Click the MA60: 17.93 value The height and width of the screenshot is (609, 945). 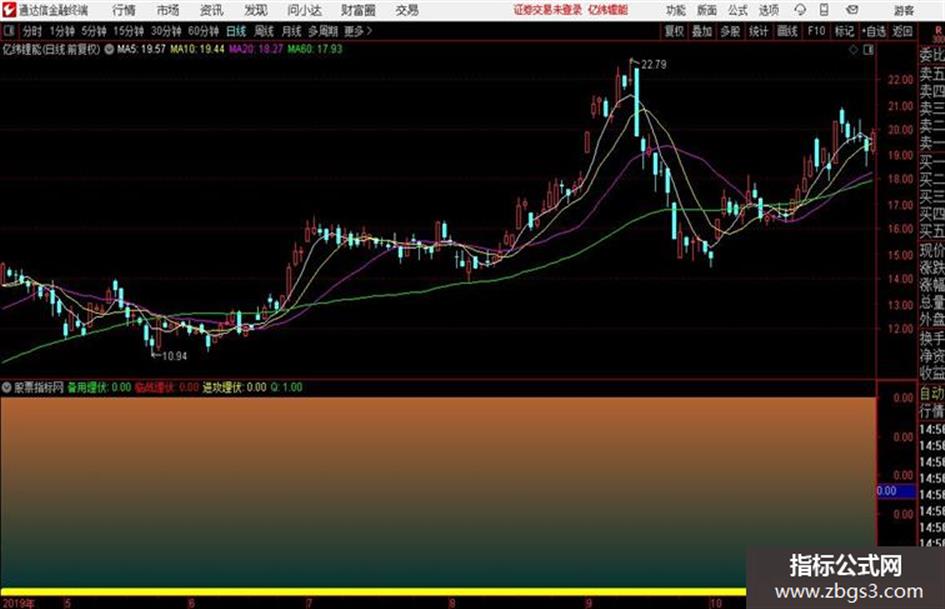point(315,49)
